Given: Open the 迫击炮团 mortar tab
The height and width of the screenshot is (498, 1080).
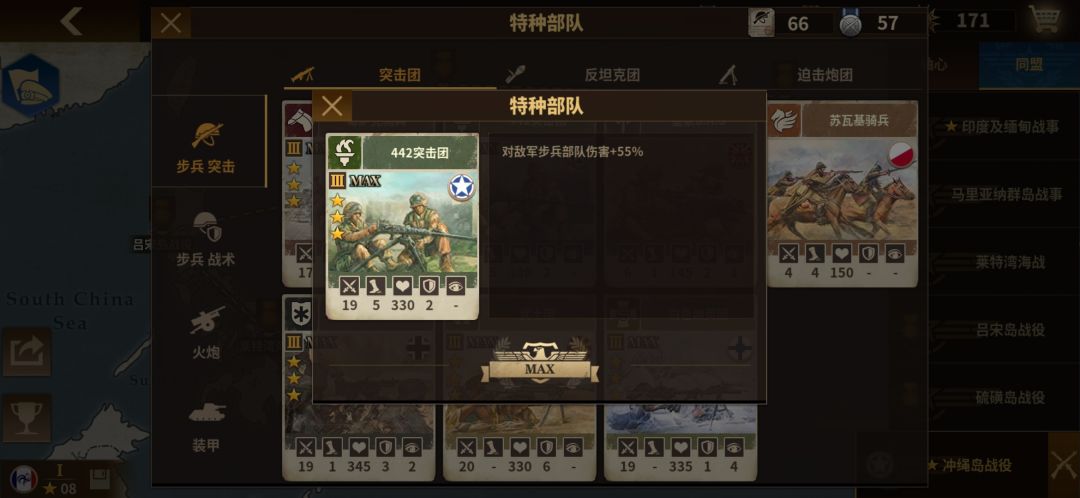Looking at the screenshot, I should point(824,74).
